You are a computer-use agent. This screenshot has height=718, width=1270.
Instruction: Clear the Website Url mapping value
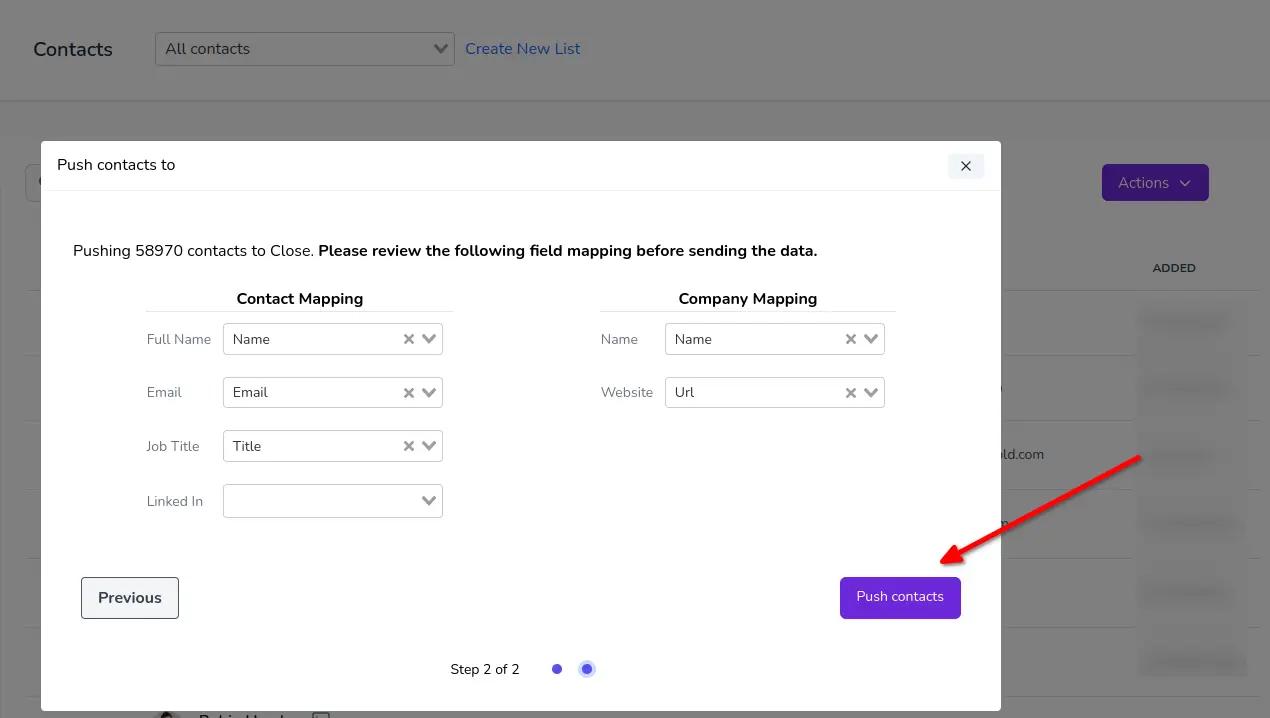coord(850,393)
